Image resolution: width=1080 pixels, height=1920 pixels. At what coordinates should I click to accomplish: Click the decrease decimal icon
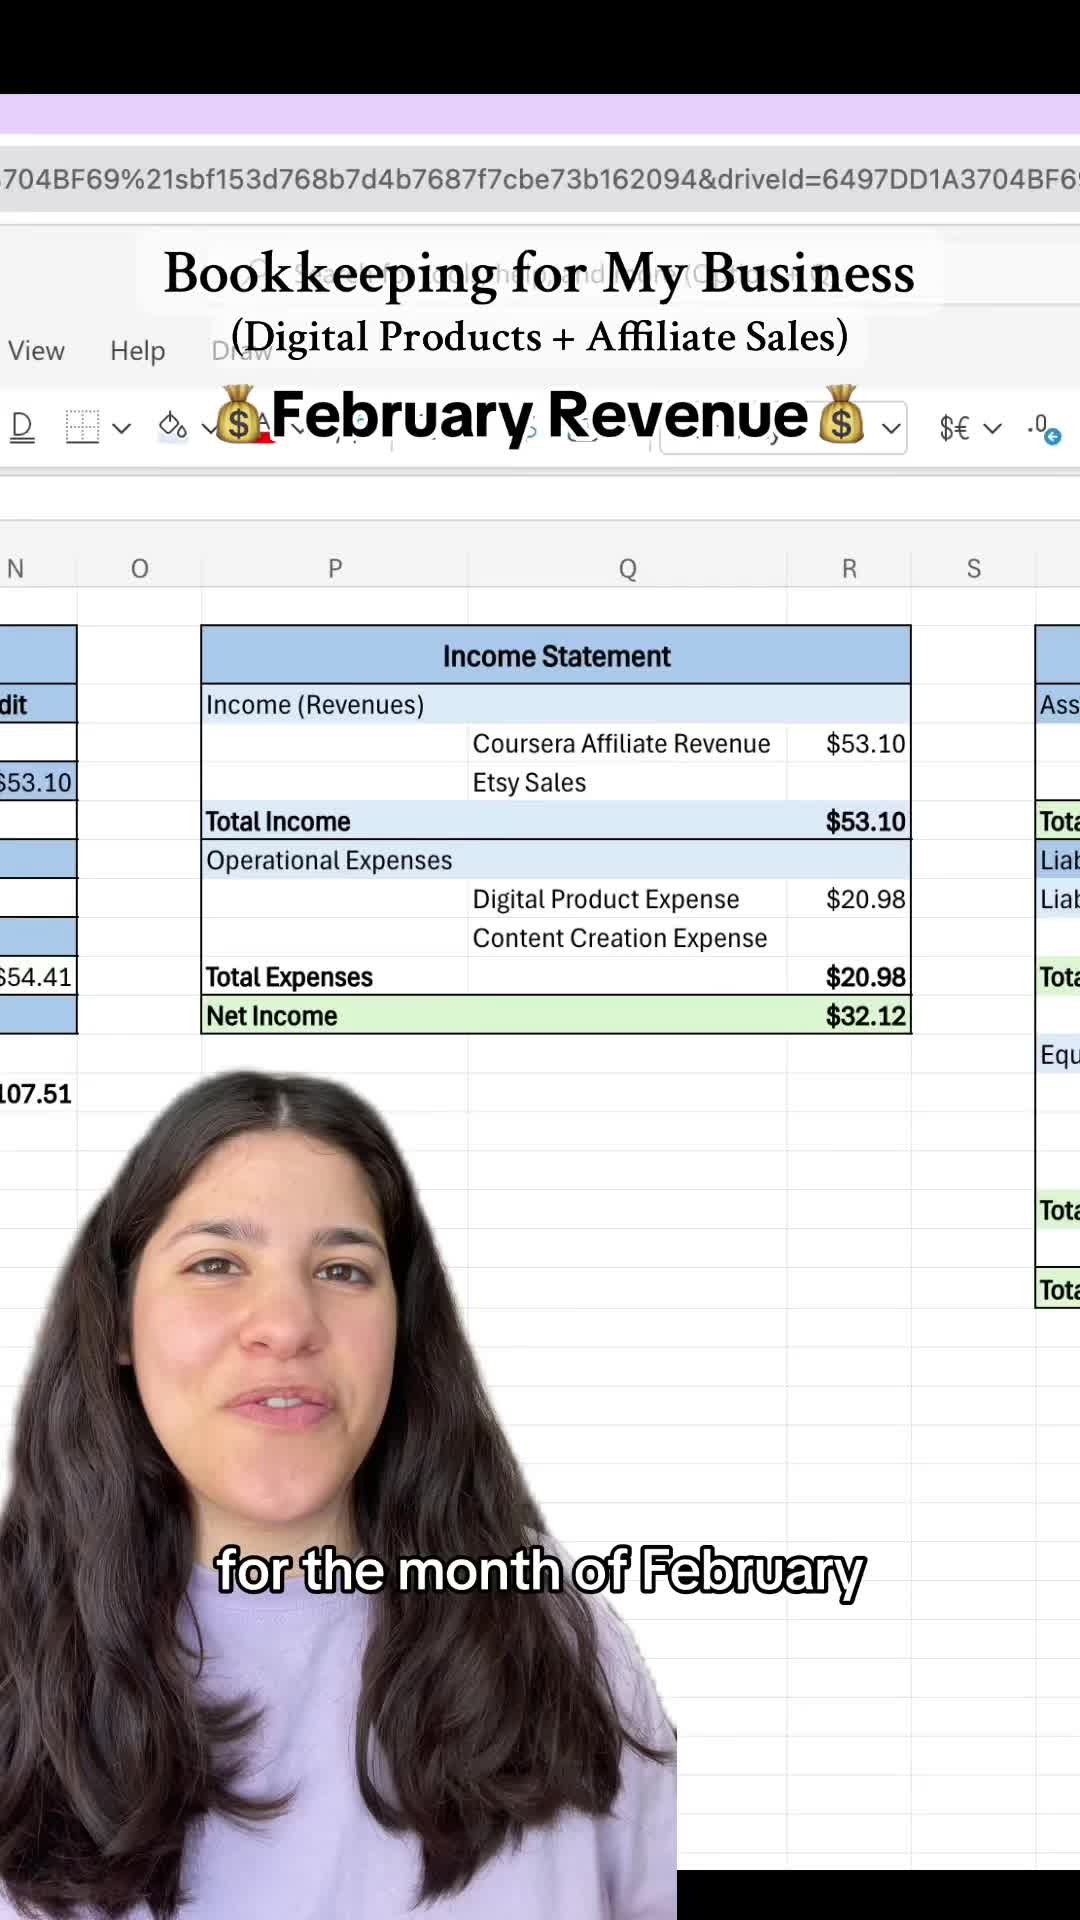(1044, 428)
